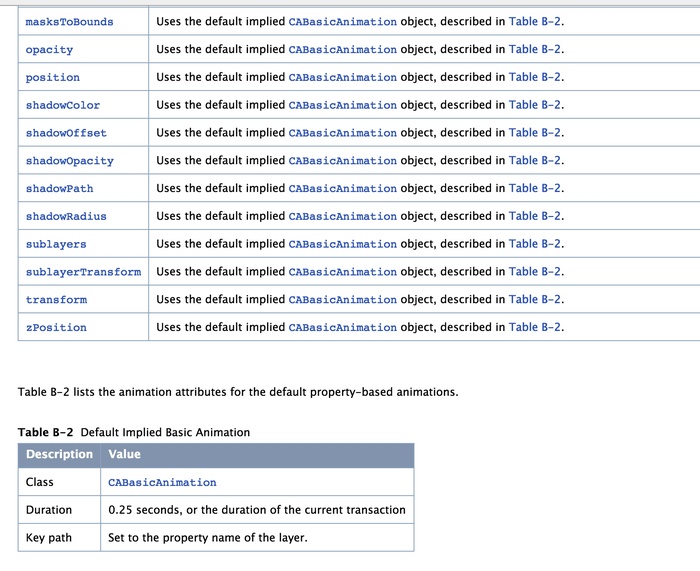700x571 pixels.
Task: Open the shadowOffset property link
Action: click(x=66, y=133)
